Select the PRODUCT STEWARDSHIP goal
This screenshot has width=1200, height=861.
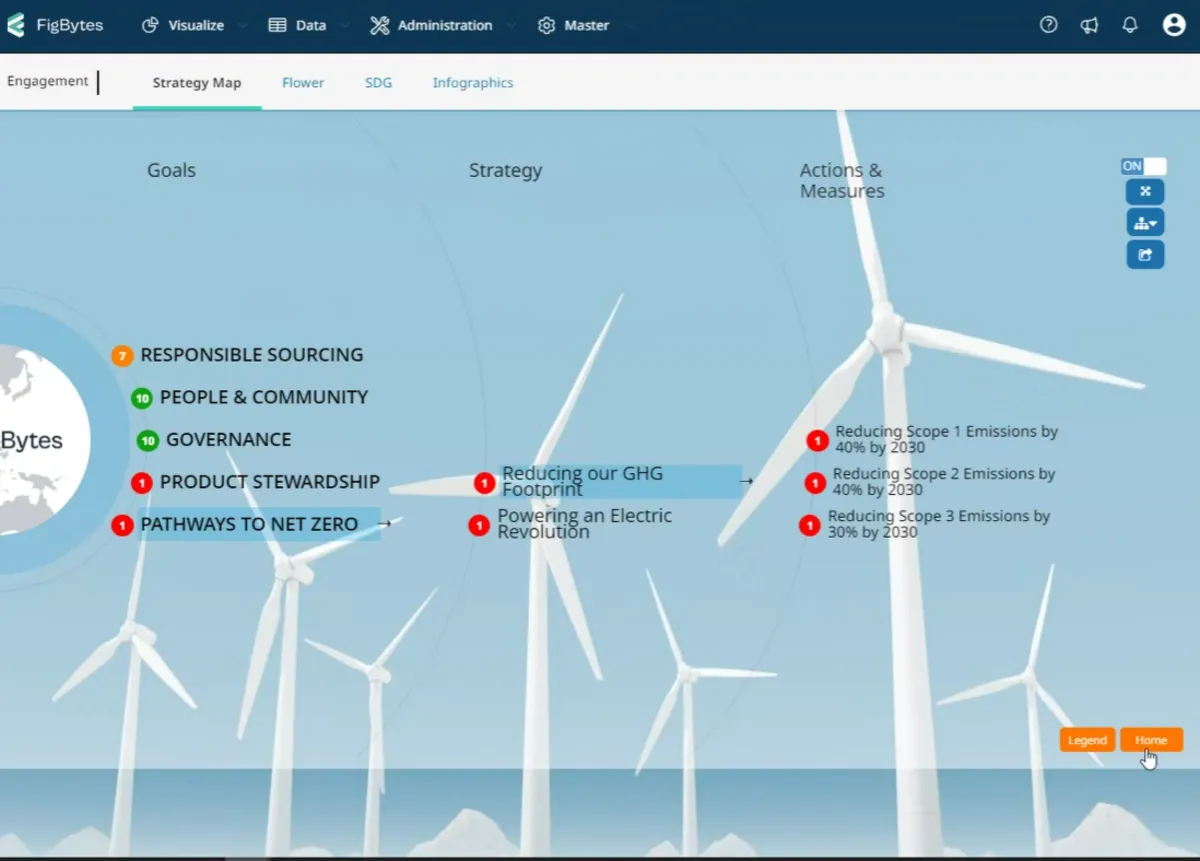(x=270, y=482)
